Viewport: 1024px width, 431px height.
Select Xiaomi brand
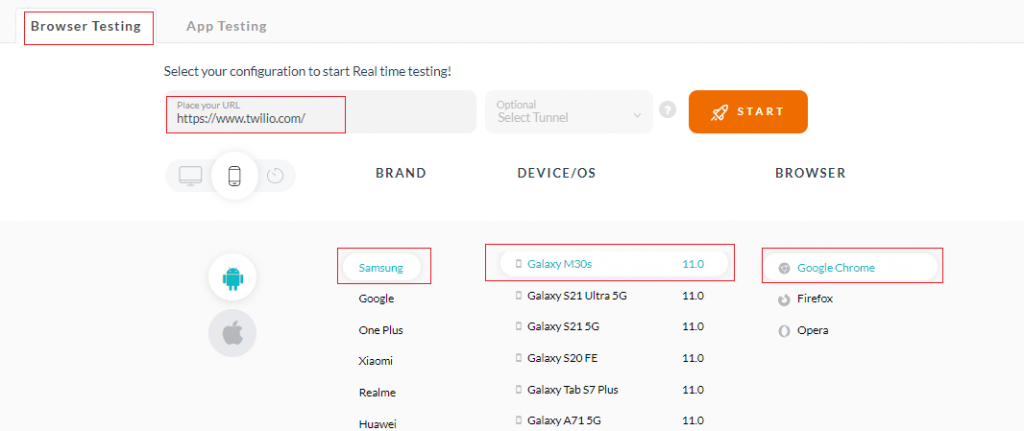click(x=376, y=361)
